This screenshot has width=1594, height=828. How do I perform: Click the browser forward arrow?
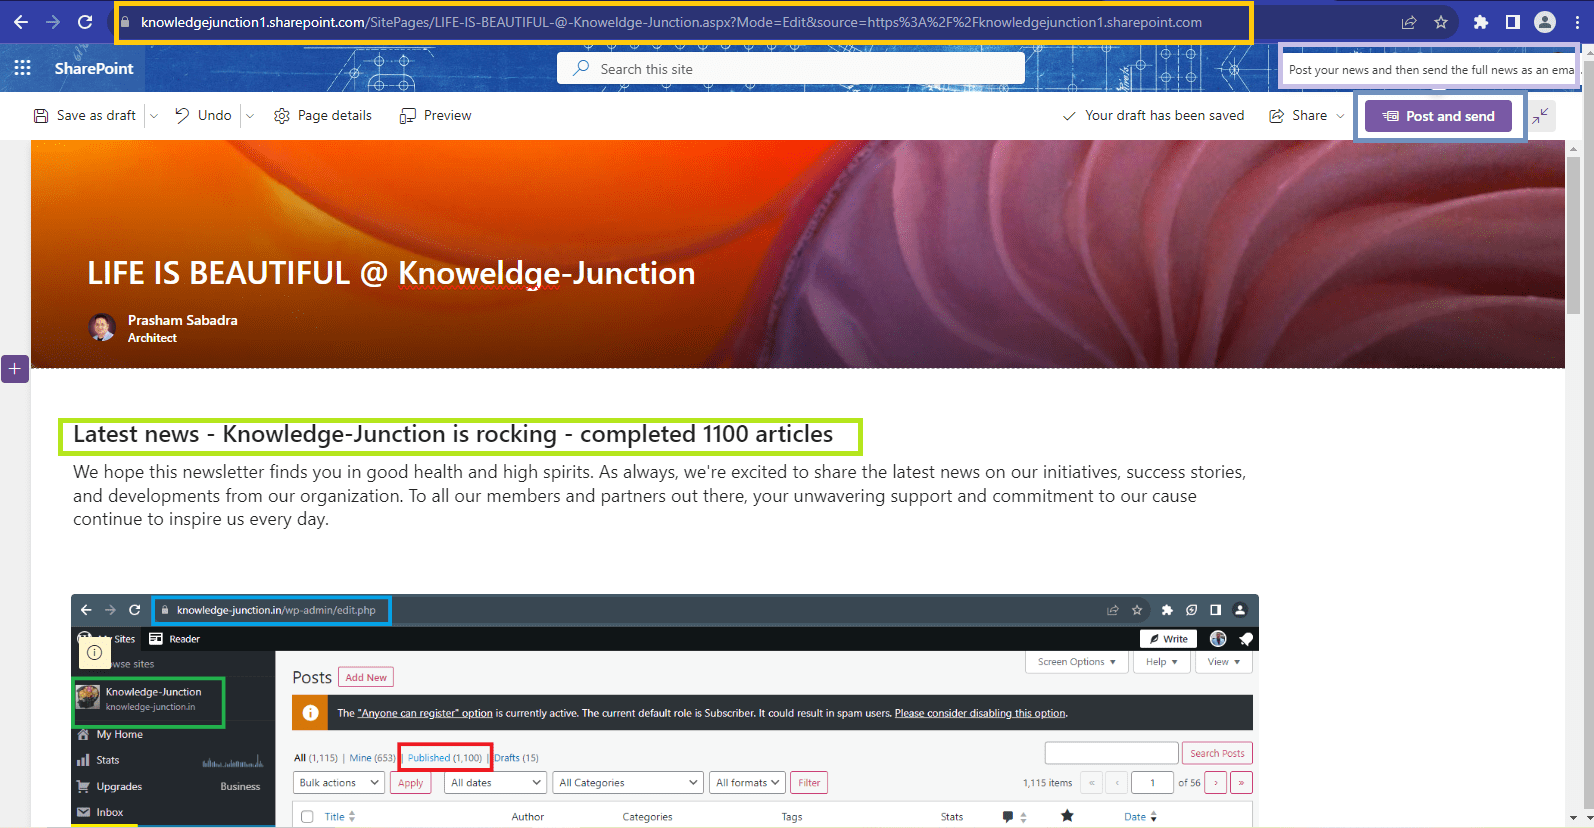click(x=53, y=22)
